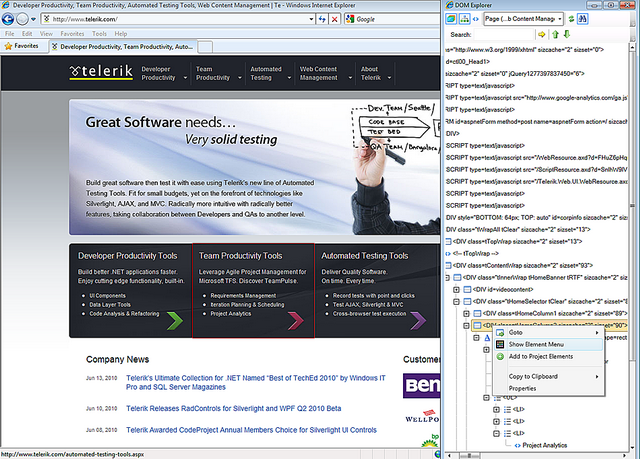Click the DIV icon of the videocontent node
The height and width of the screenshot is (459, 640).
click(467, 290)
